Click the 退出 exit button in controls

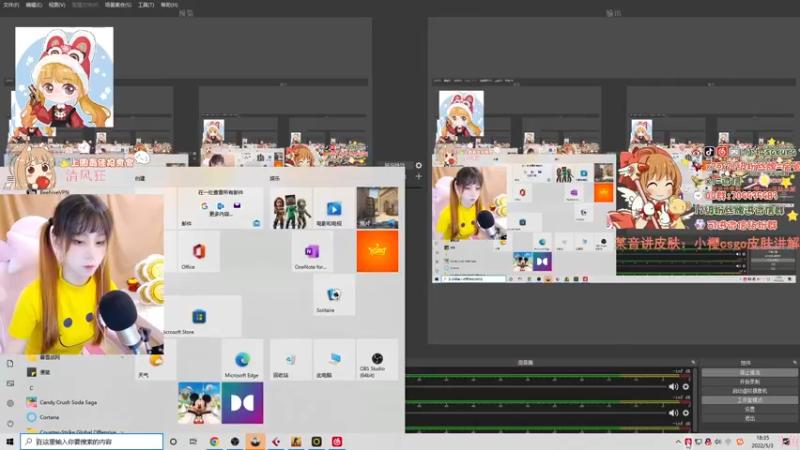point(749,418)
